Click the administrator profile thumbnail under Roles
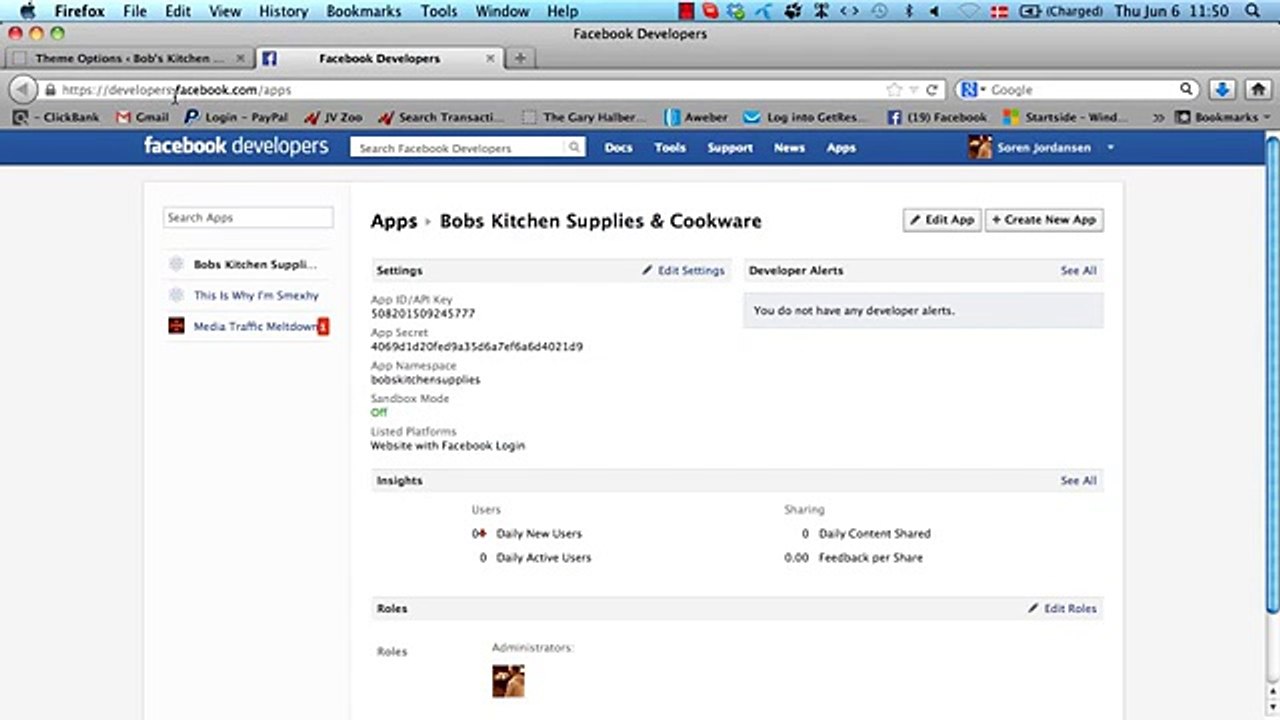This screenshot has width=1280, height=720. [508, 681]
